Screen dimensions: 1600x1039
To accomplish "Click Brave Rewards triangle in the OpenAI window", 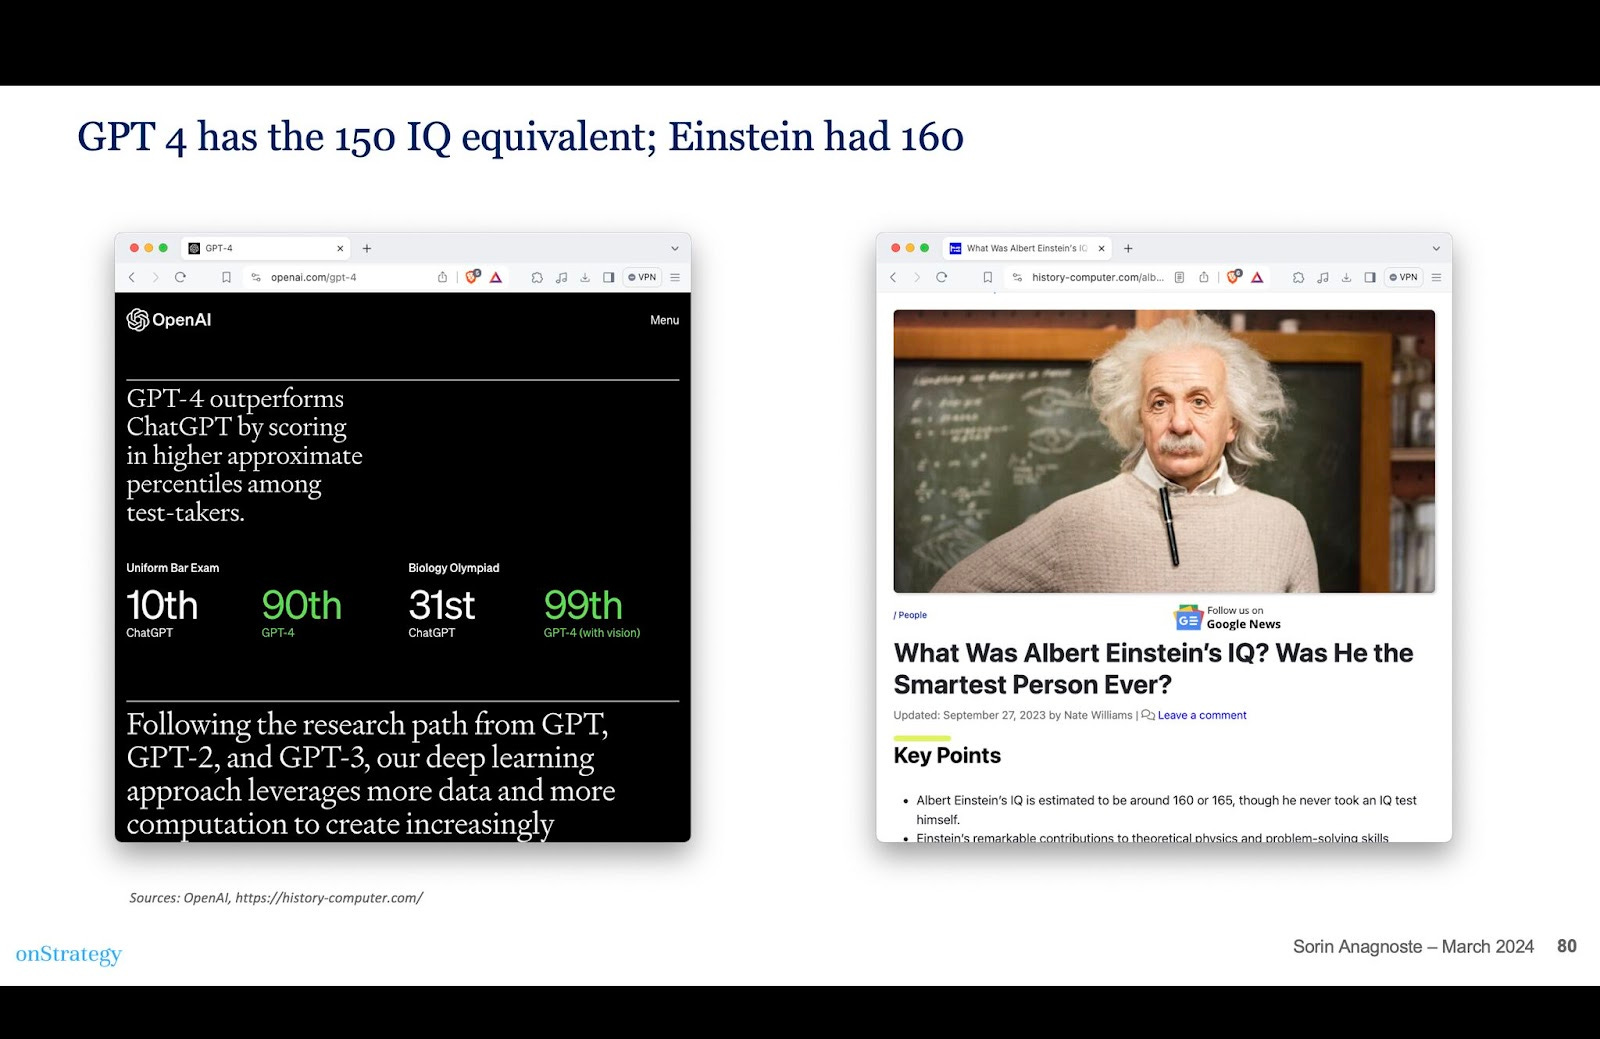I will (x=495, y=278).
